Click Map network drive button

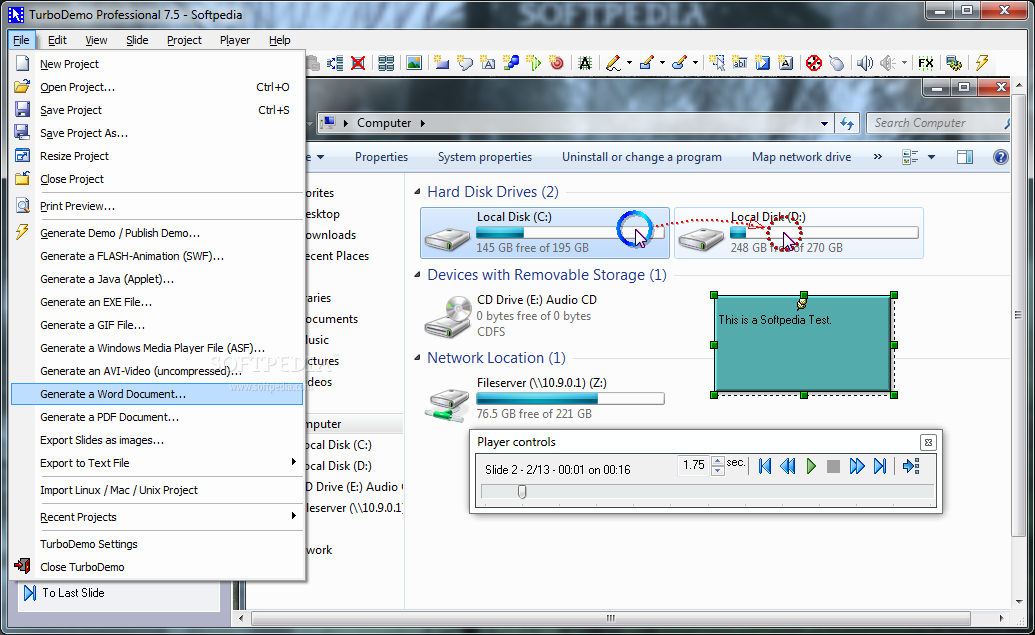pos(801,157)
